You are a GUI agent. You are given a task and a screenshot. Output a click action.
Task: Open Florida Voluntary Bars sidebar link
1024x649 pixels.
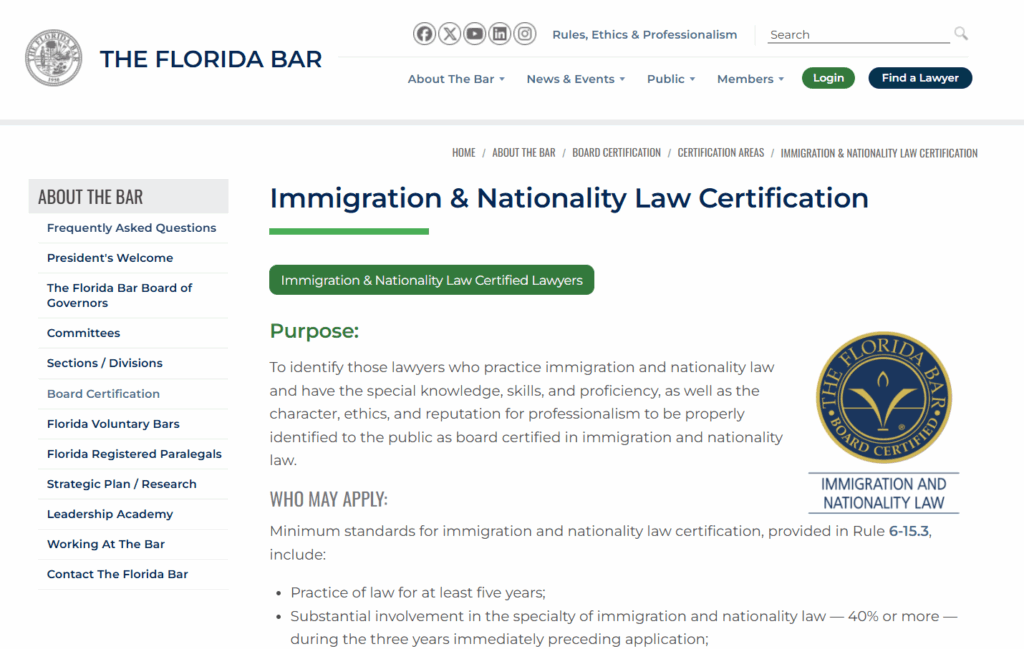tap(113, 424)
